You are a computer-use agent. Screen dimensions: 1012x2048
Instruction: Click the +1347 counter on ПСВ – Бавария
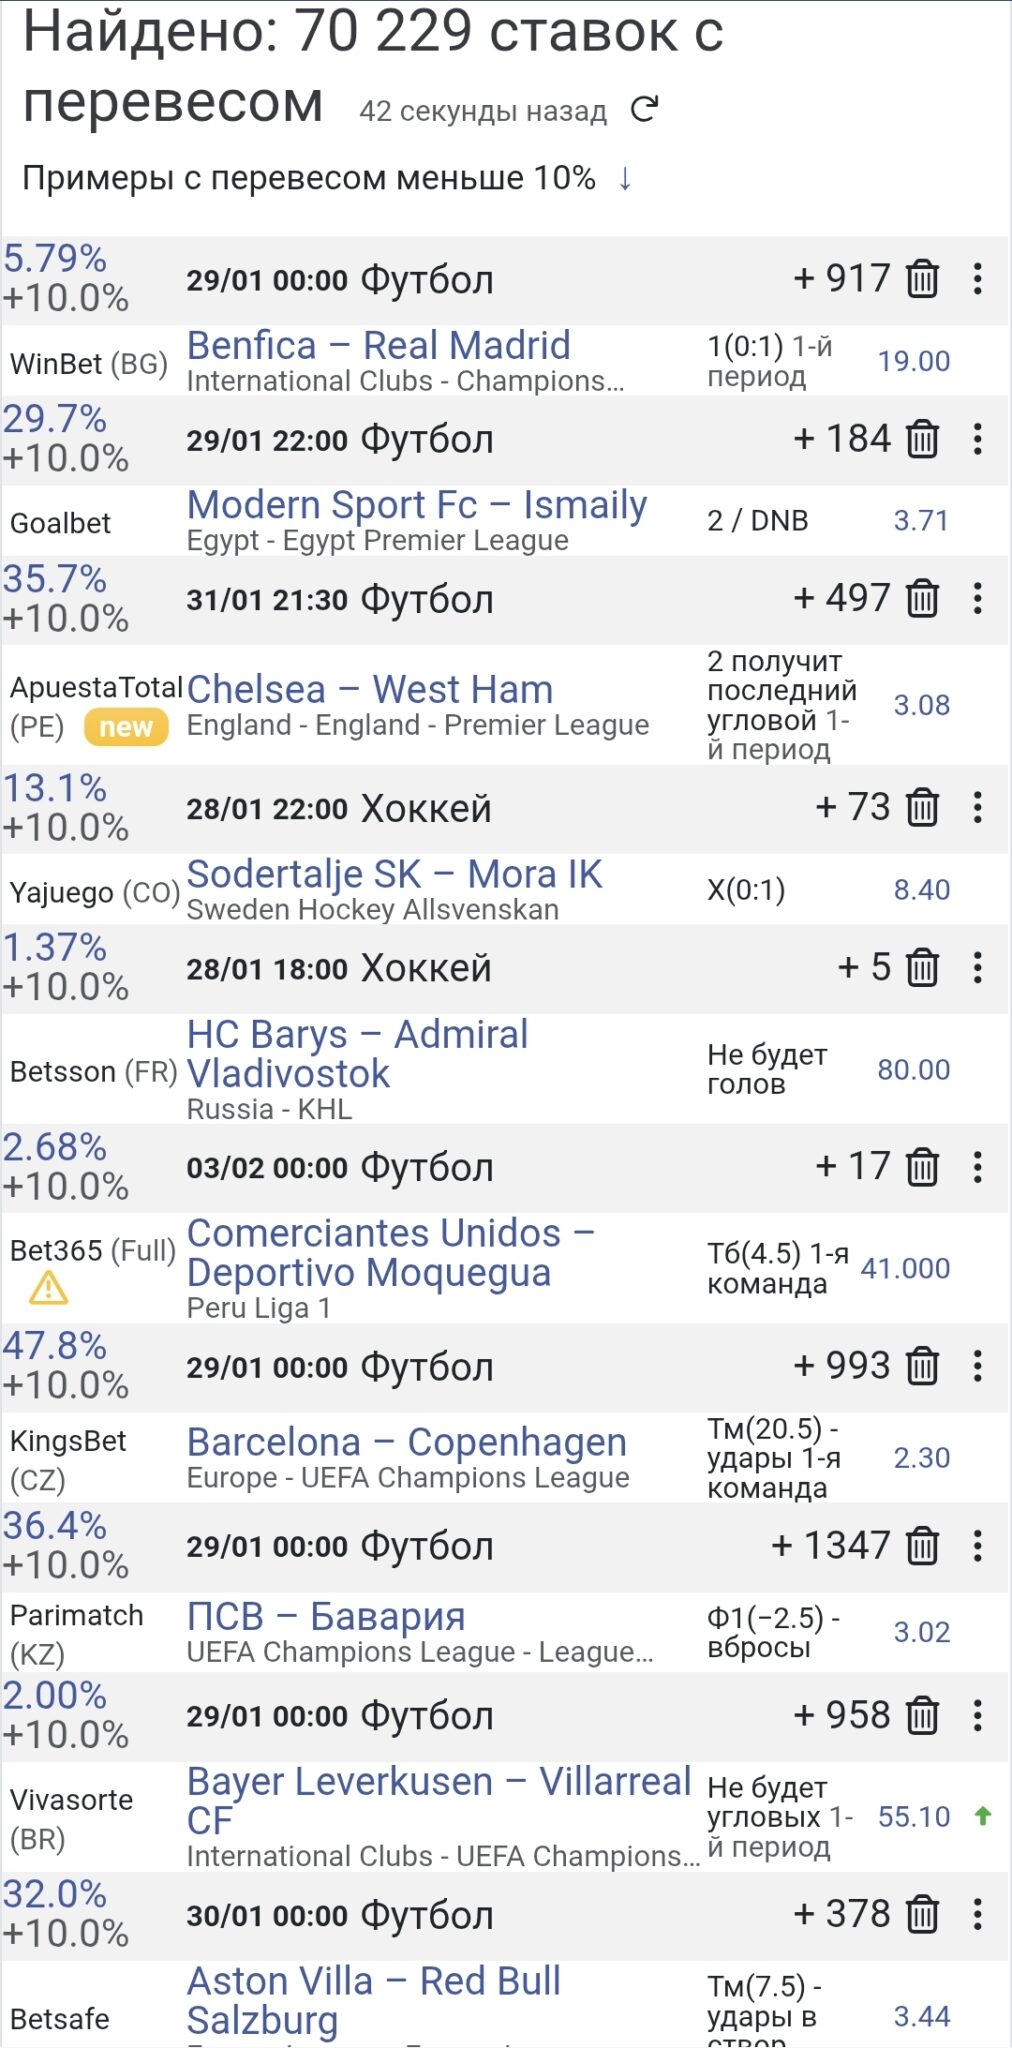tap(830, 1546)
